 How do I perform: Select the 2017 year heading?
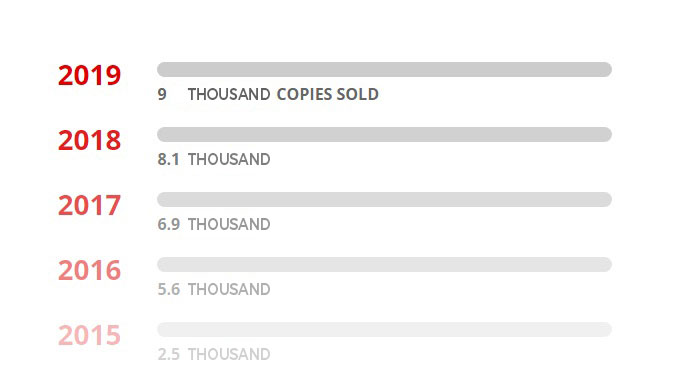[89, 205]
